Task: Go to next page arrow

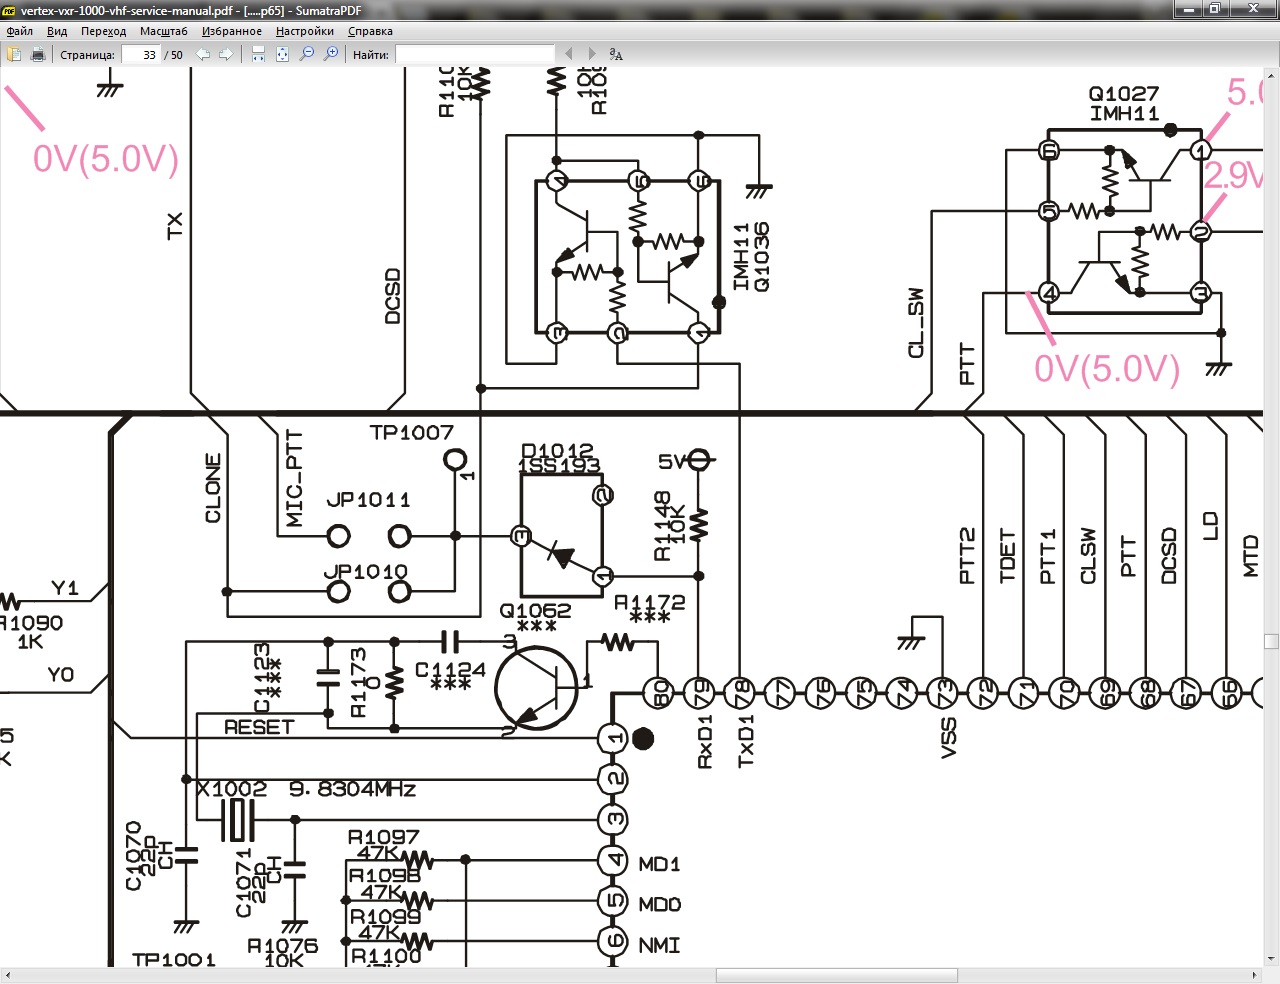Action: click(x=226, y=54)
